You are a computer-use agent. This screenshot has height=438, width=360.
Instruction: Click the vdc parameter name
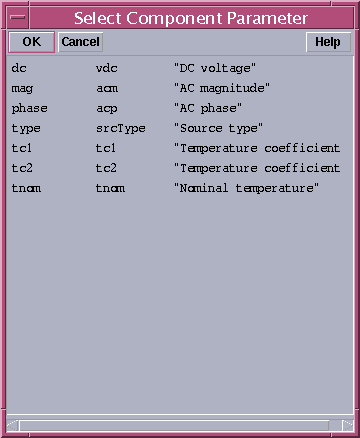click(x=107, y=68)
